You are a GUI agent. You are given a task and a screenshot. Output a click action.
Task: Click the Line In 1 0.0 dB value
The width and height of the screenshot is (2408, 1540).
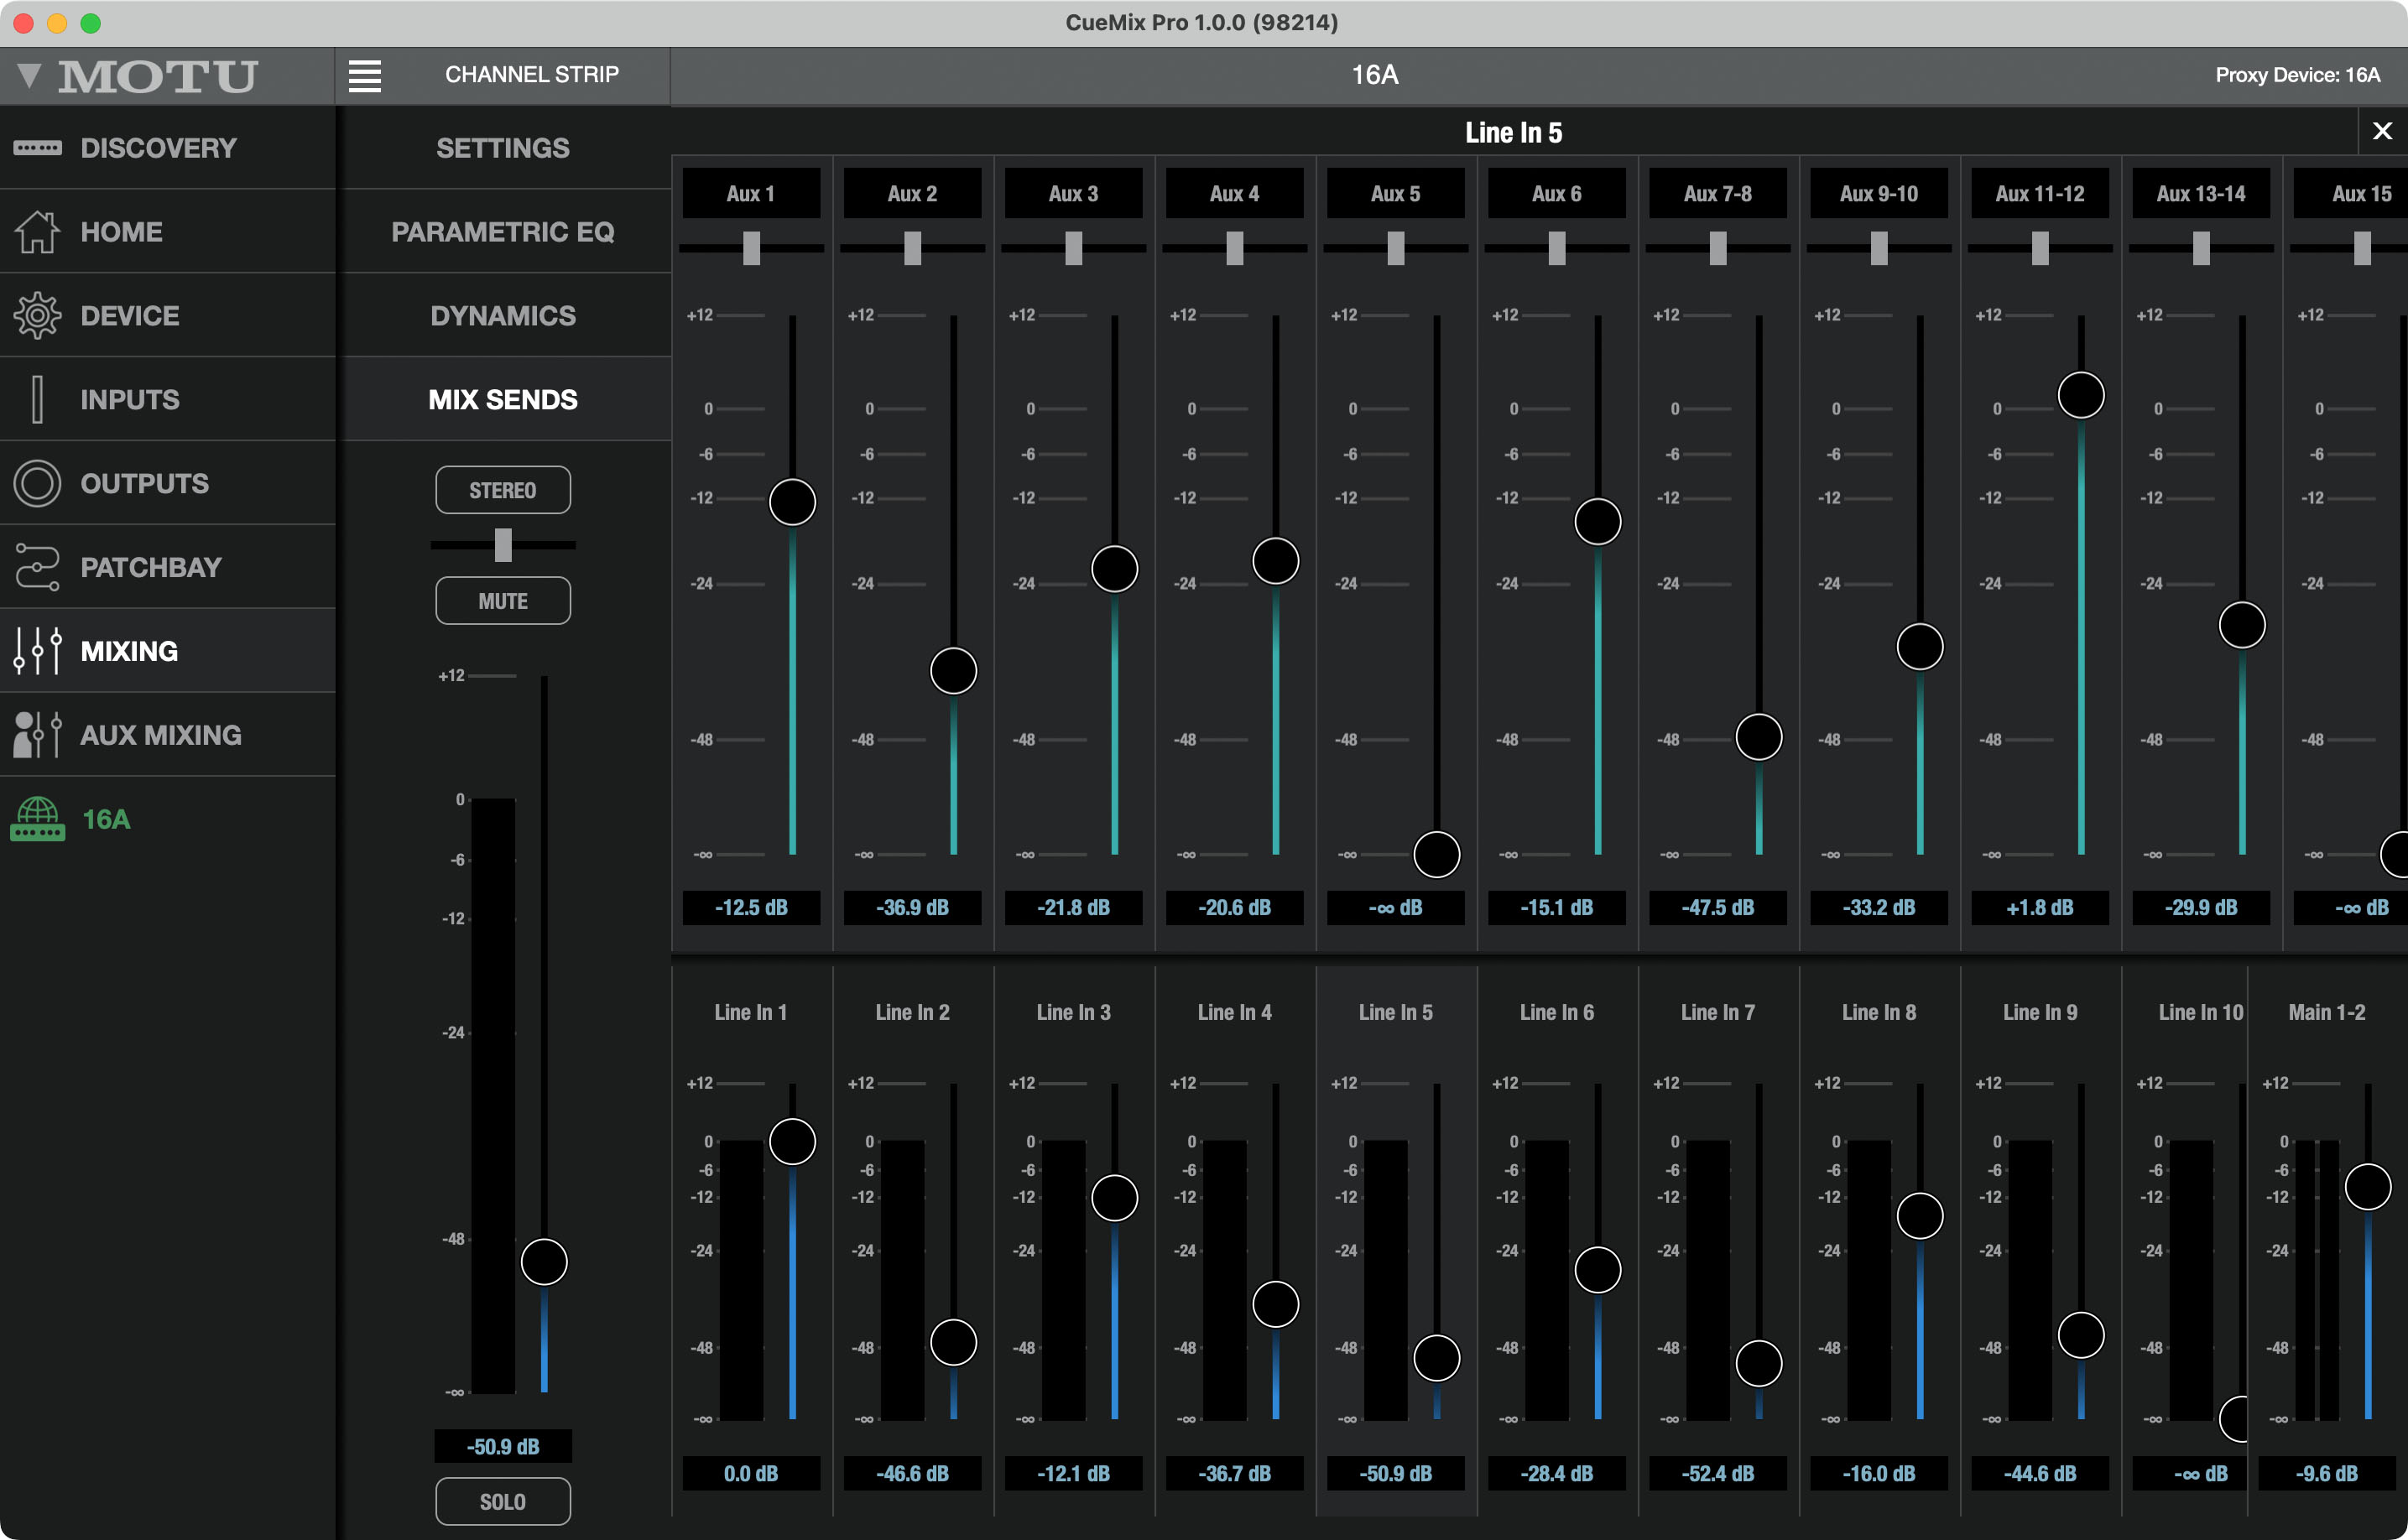(751, 1474)
